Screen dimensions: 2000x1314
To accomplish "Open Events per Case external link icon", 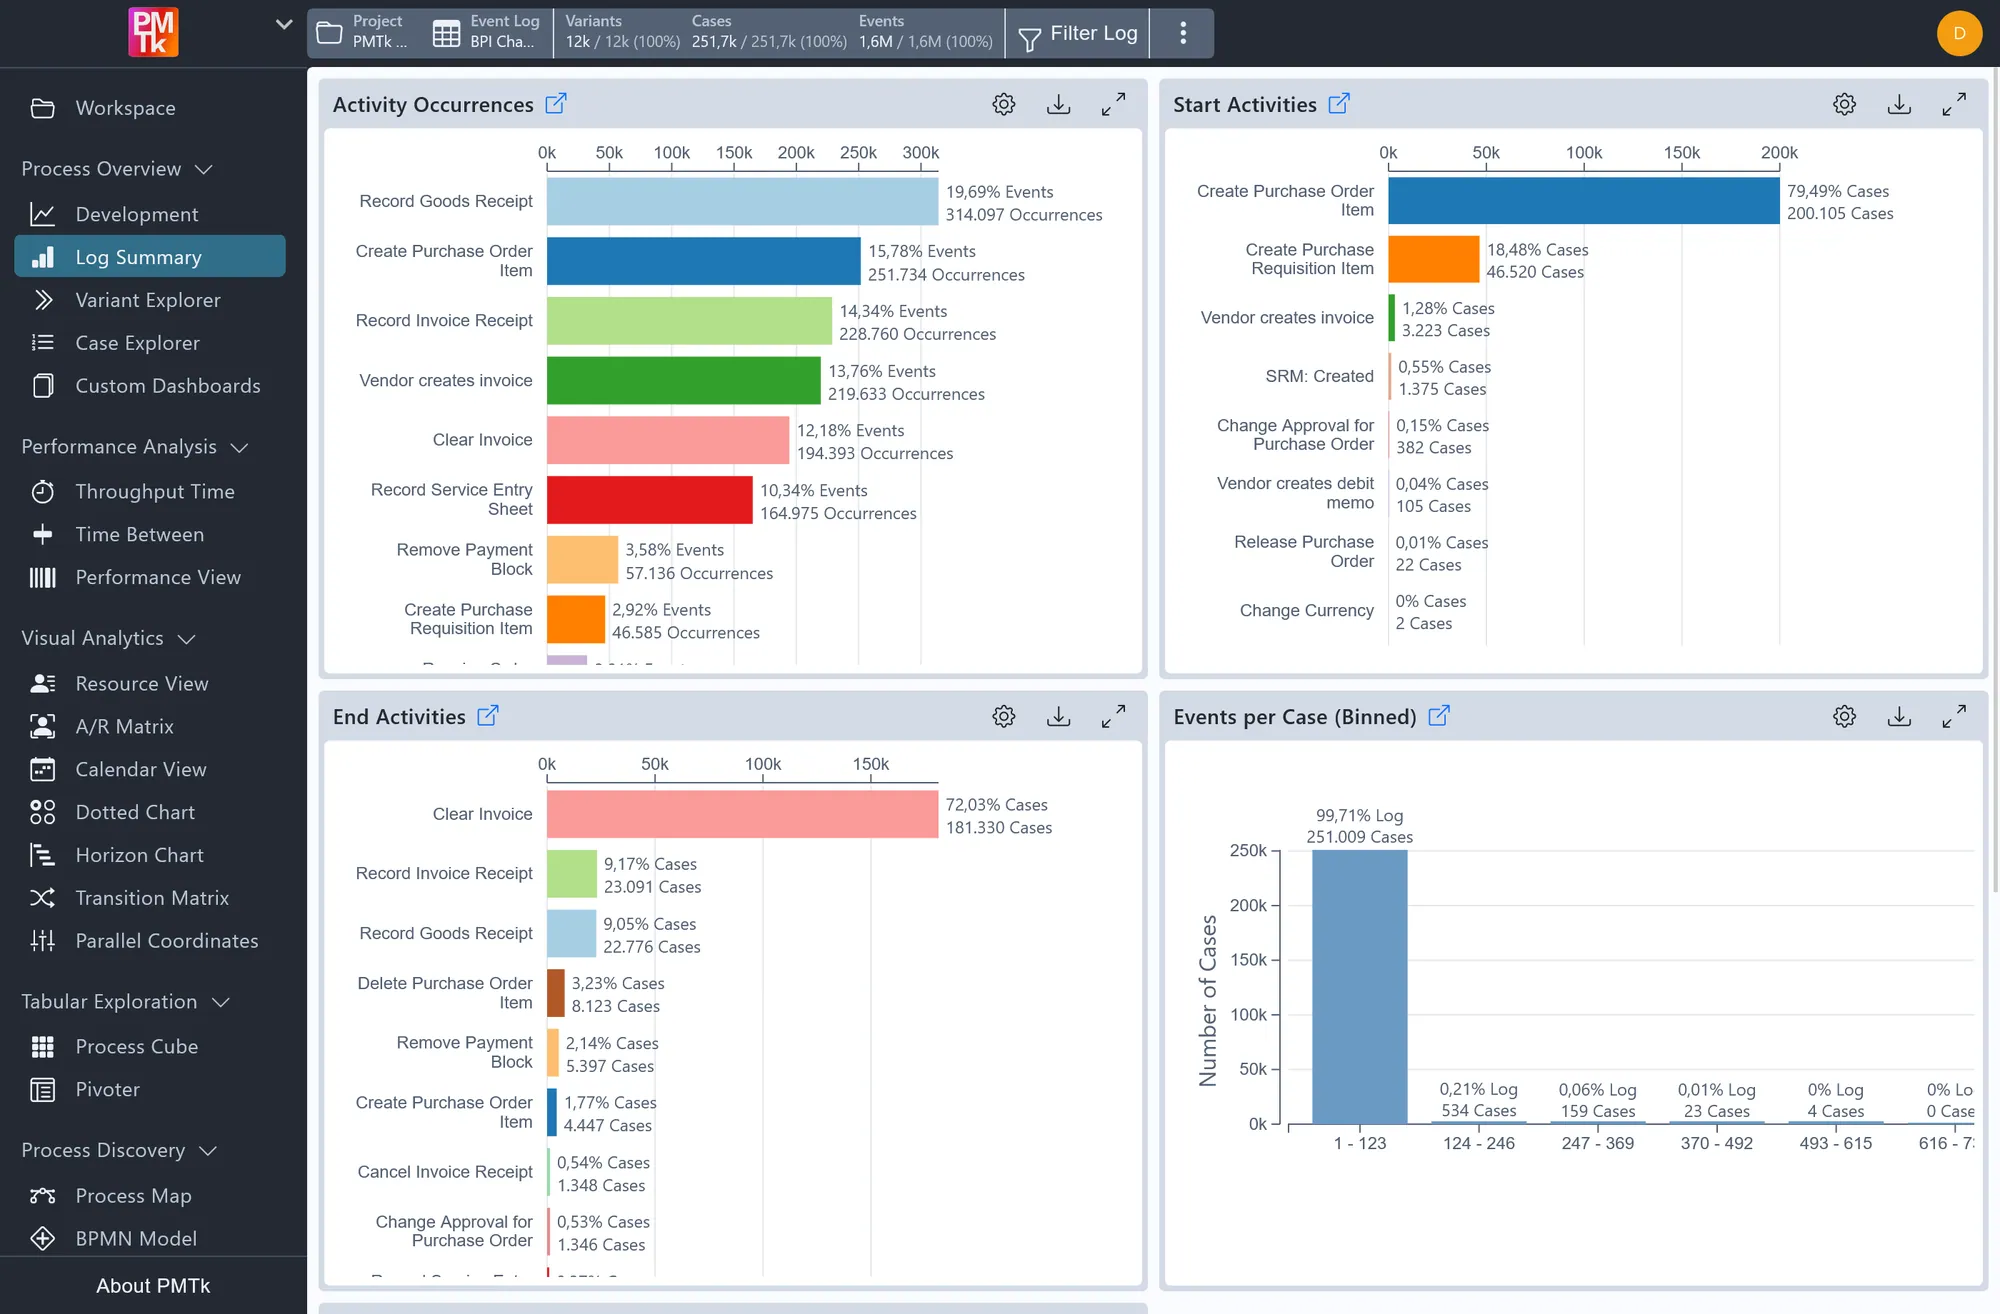I will coord(1439,715).
